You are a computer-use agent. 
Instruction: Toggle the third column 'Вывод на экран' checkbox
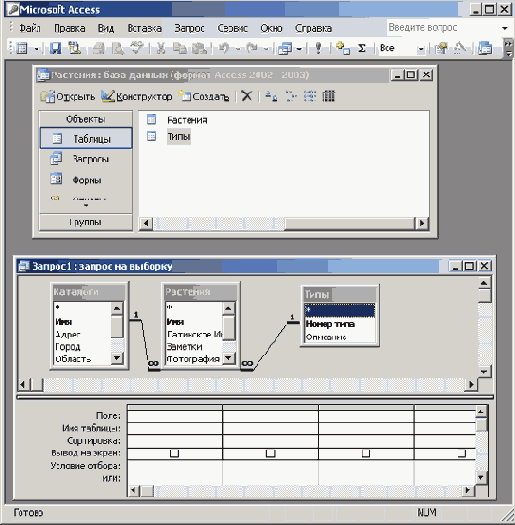pyautogui.click(x=366, y=453)
